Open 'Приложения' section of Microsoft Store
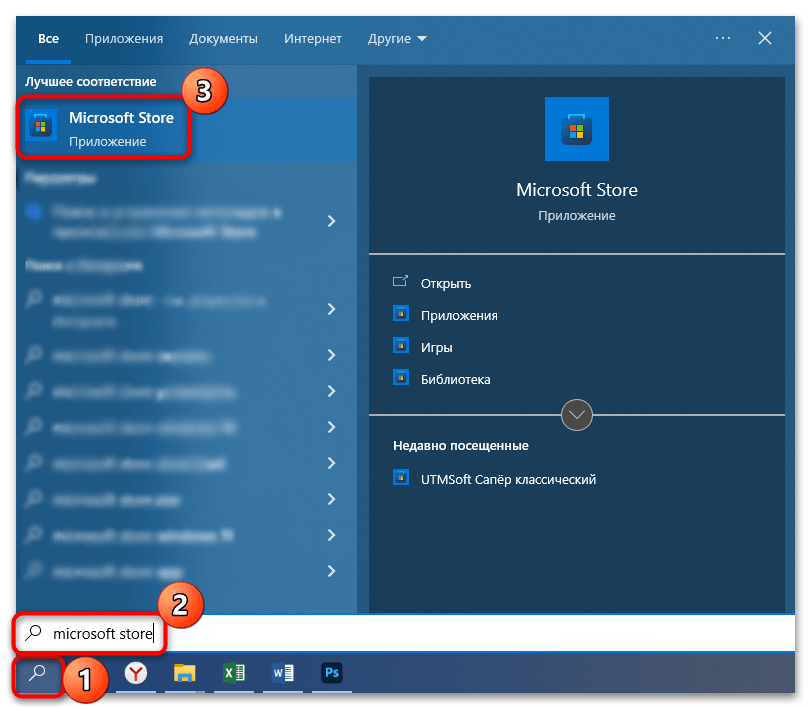This screenshot has height=709, width=811. pos(459,315)
